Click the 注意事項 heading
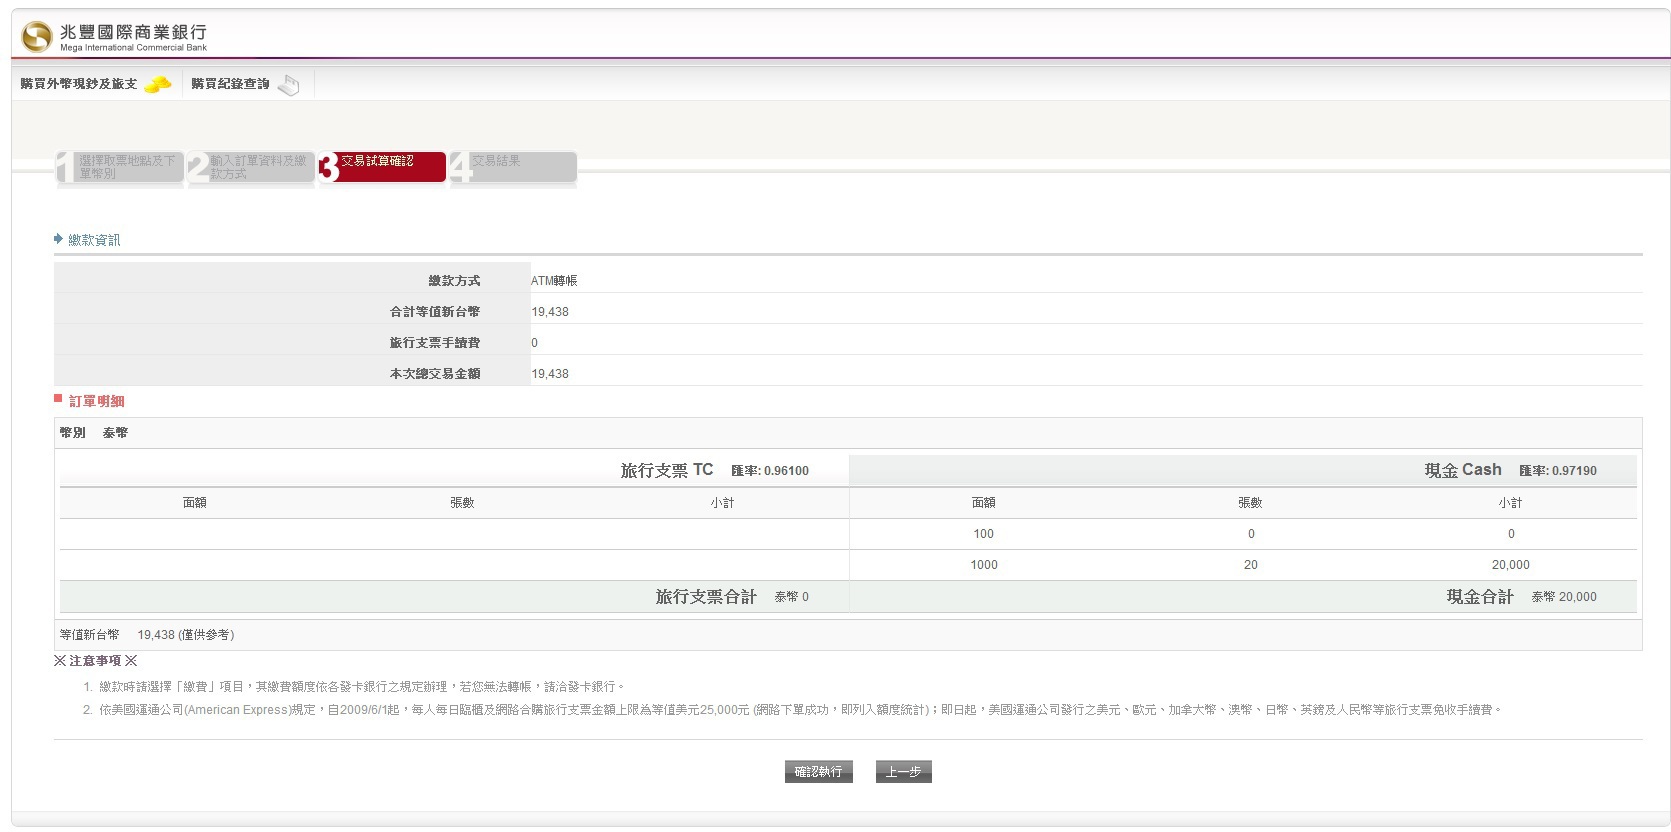The height and width of the screenshot is (832, 1671). click(95, 661)
